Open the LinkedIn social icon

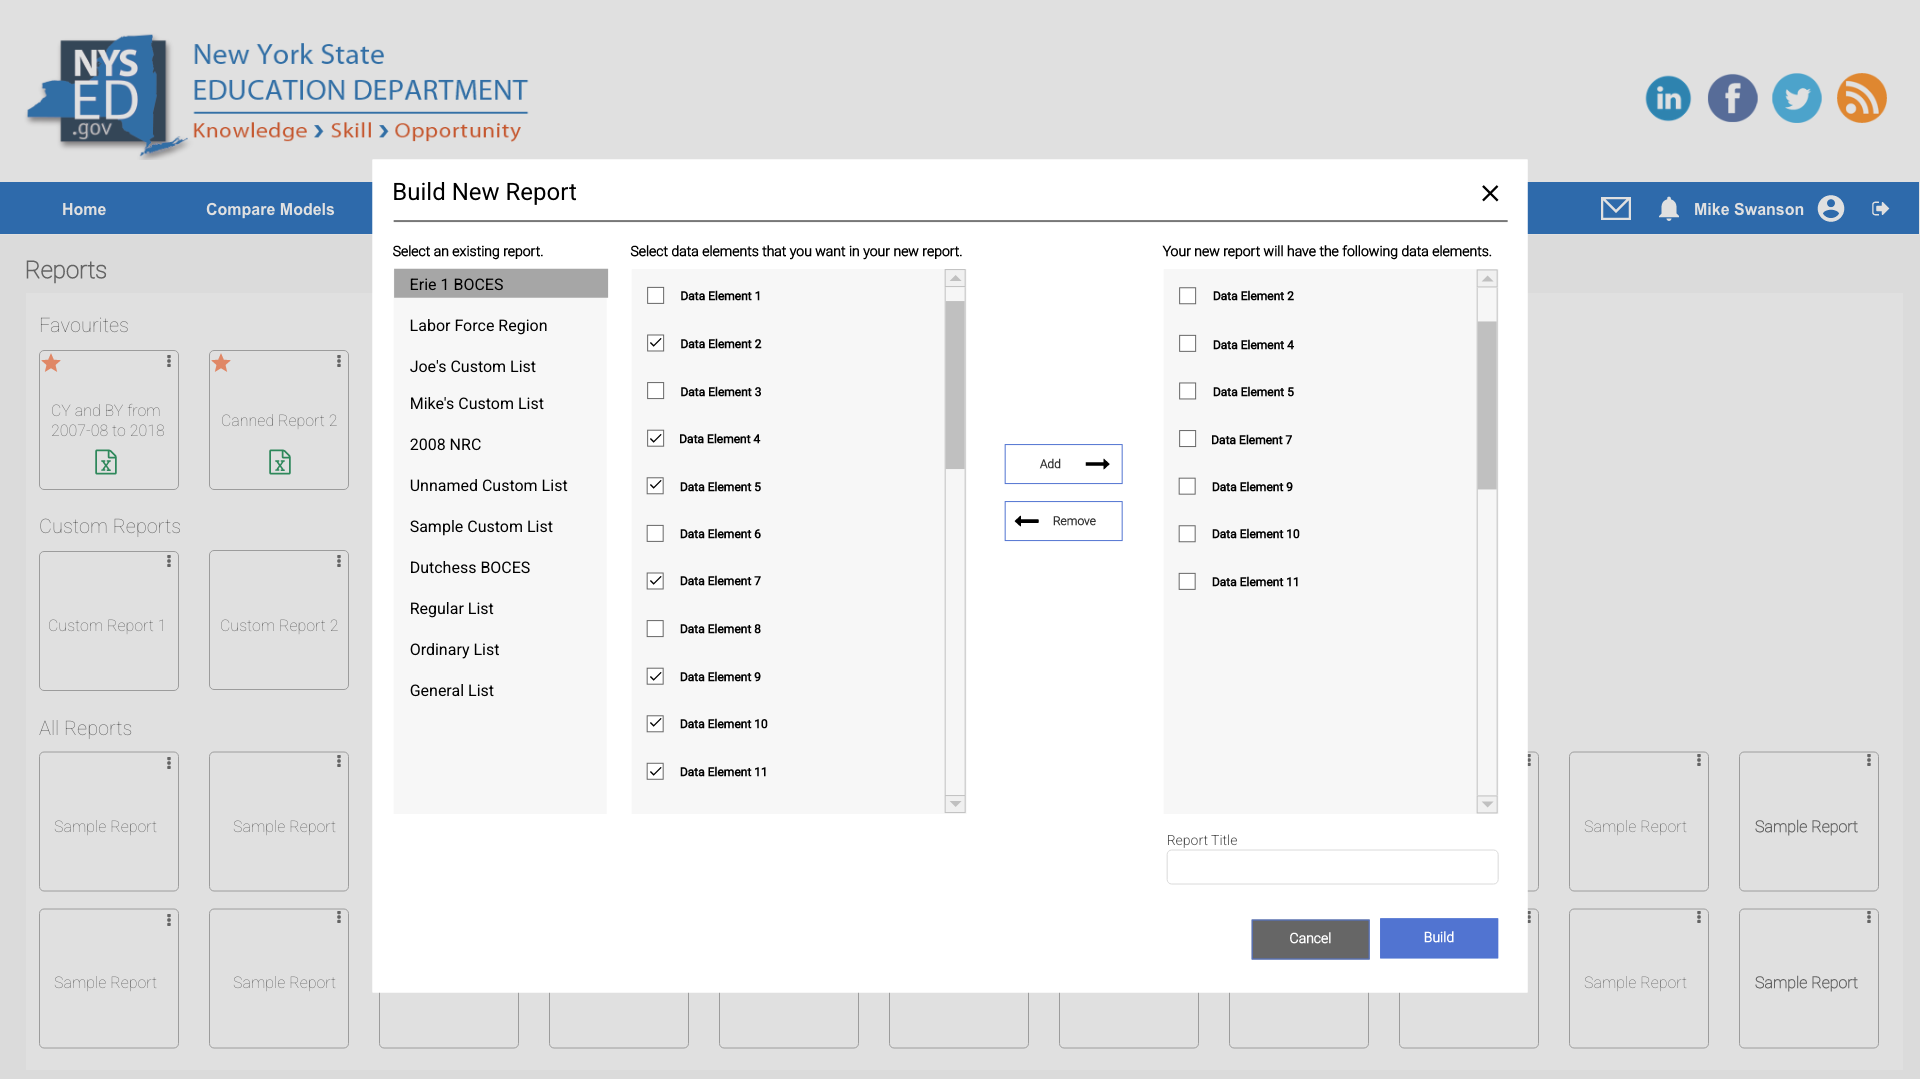(x=1668, y=98)
